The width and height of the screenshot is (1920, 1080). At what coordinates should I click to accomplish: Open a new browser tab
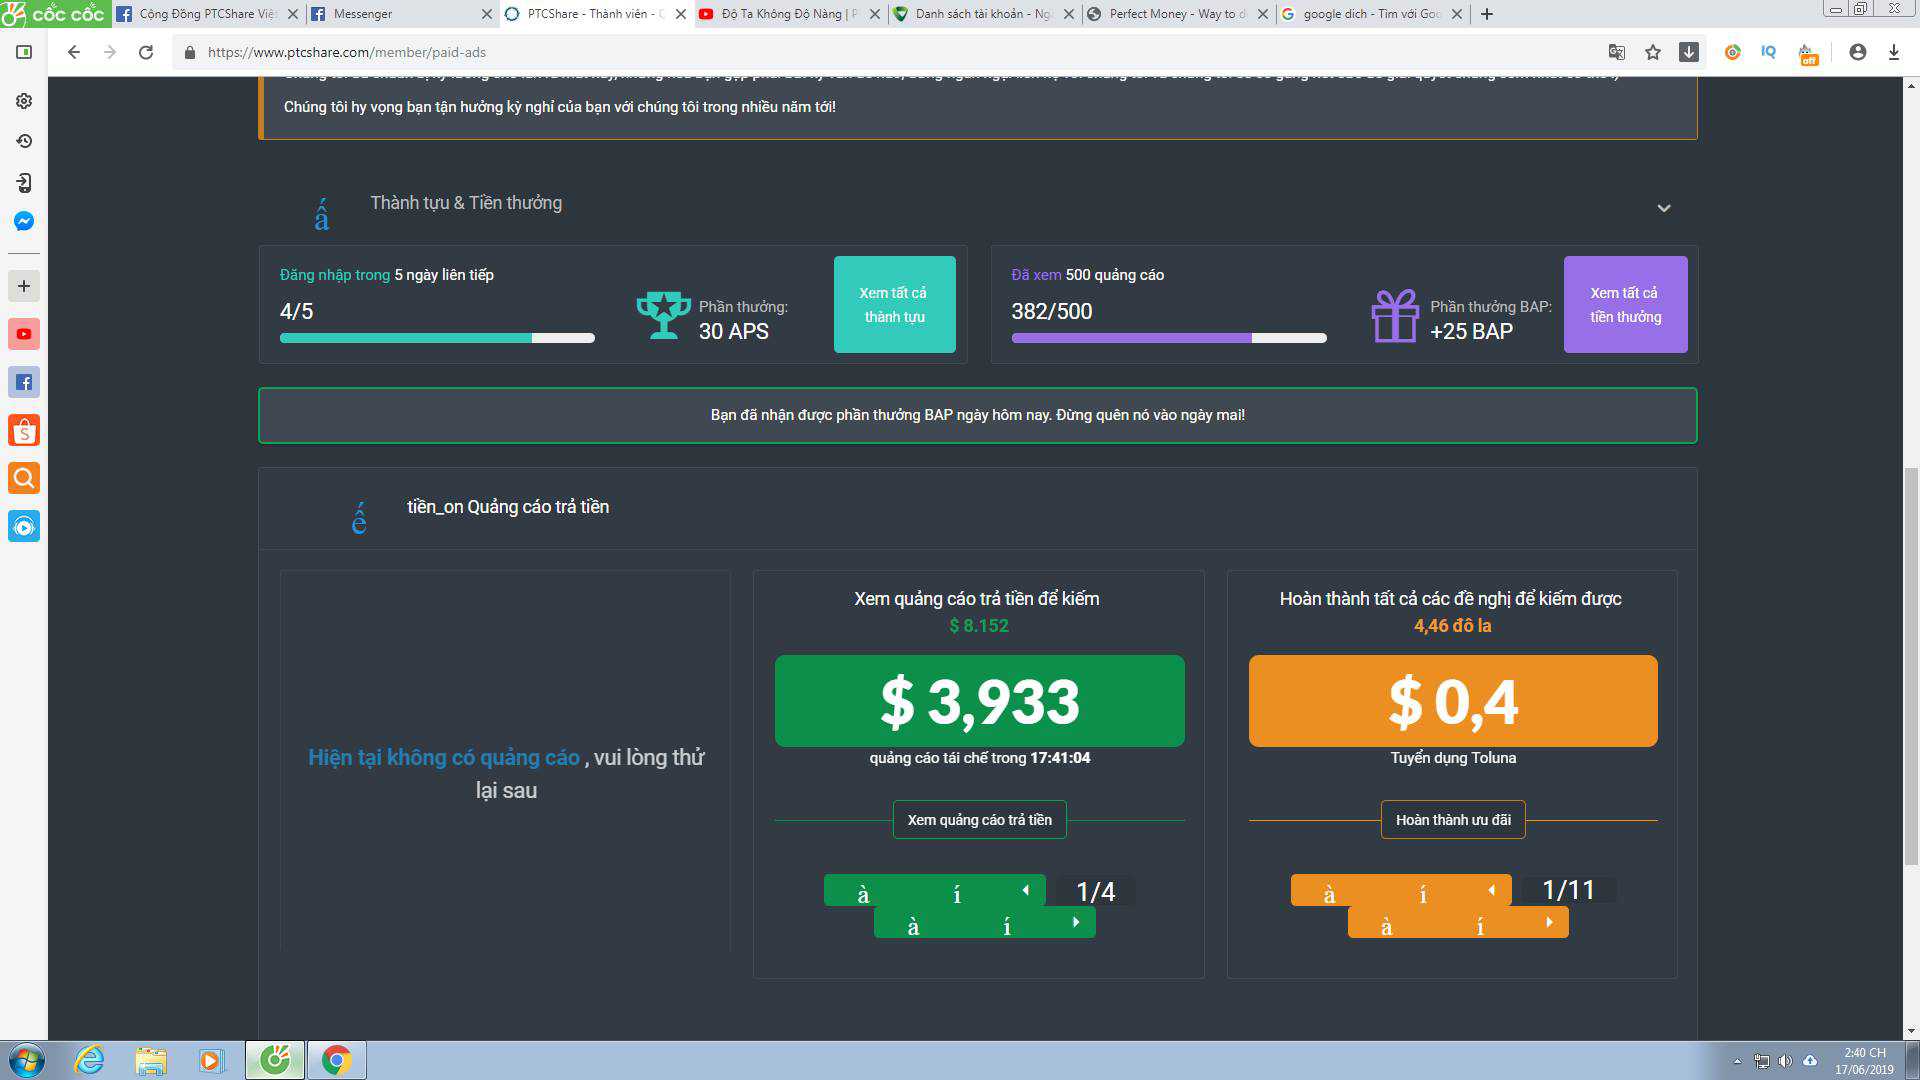click(x=1487, y=14)
